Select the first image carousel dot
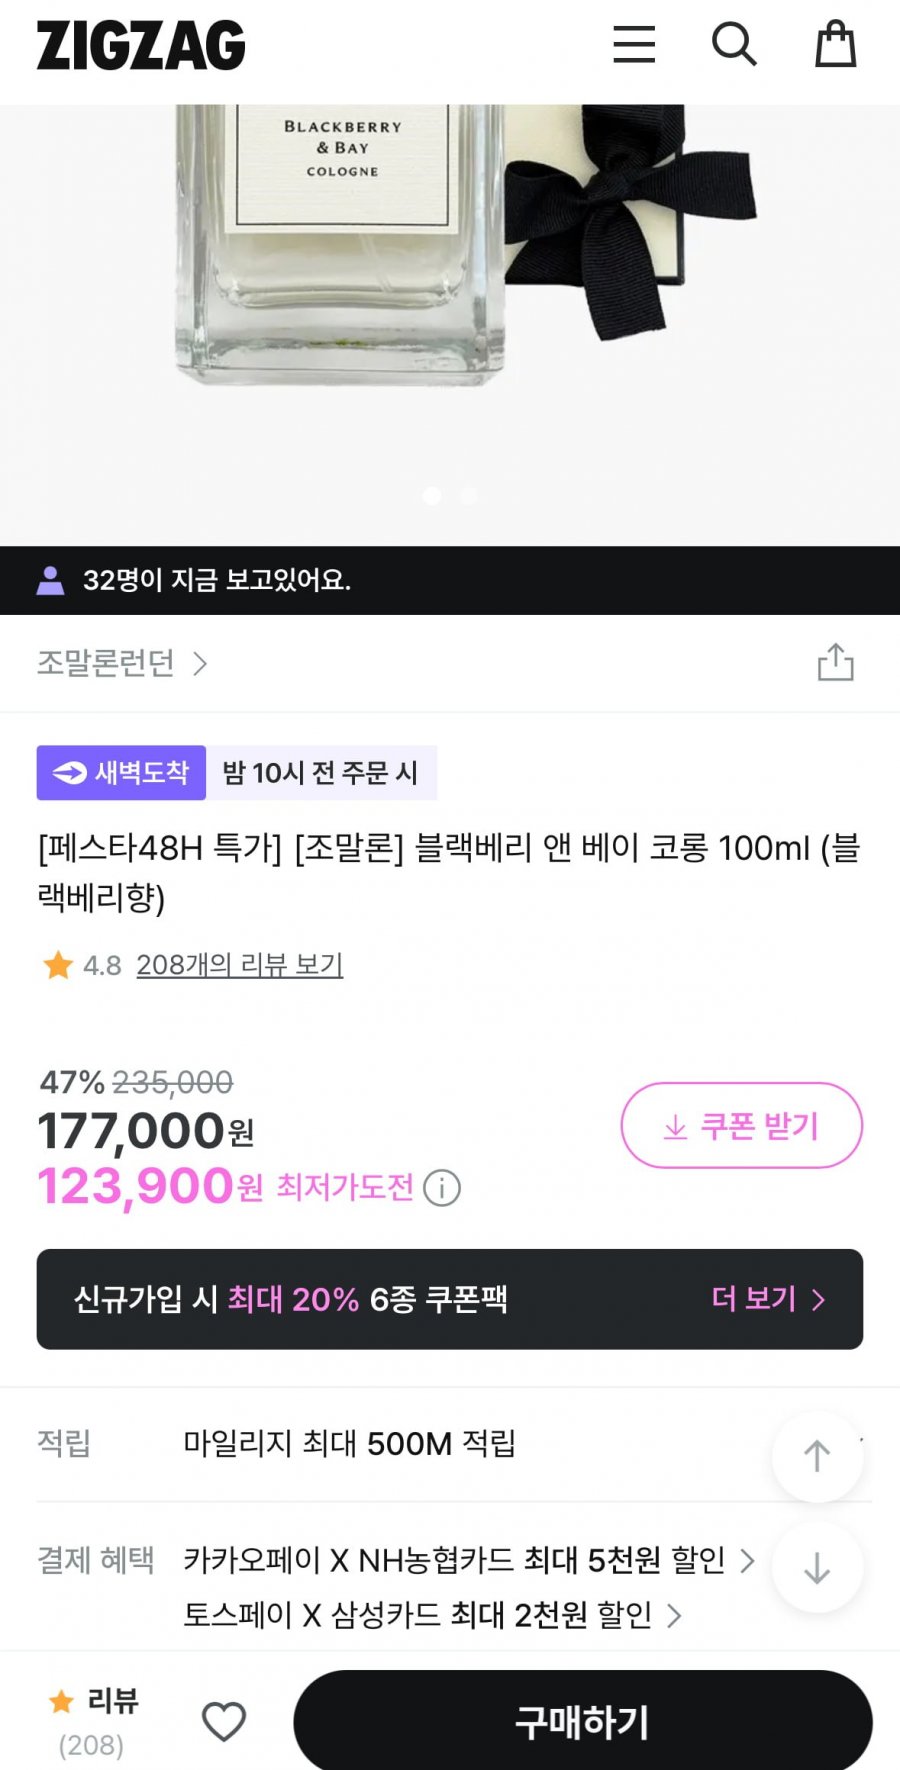Image resolution: width=900 pixels, height=1770 pixels. point(432,496)
